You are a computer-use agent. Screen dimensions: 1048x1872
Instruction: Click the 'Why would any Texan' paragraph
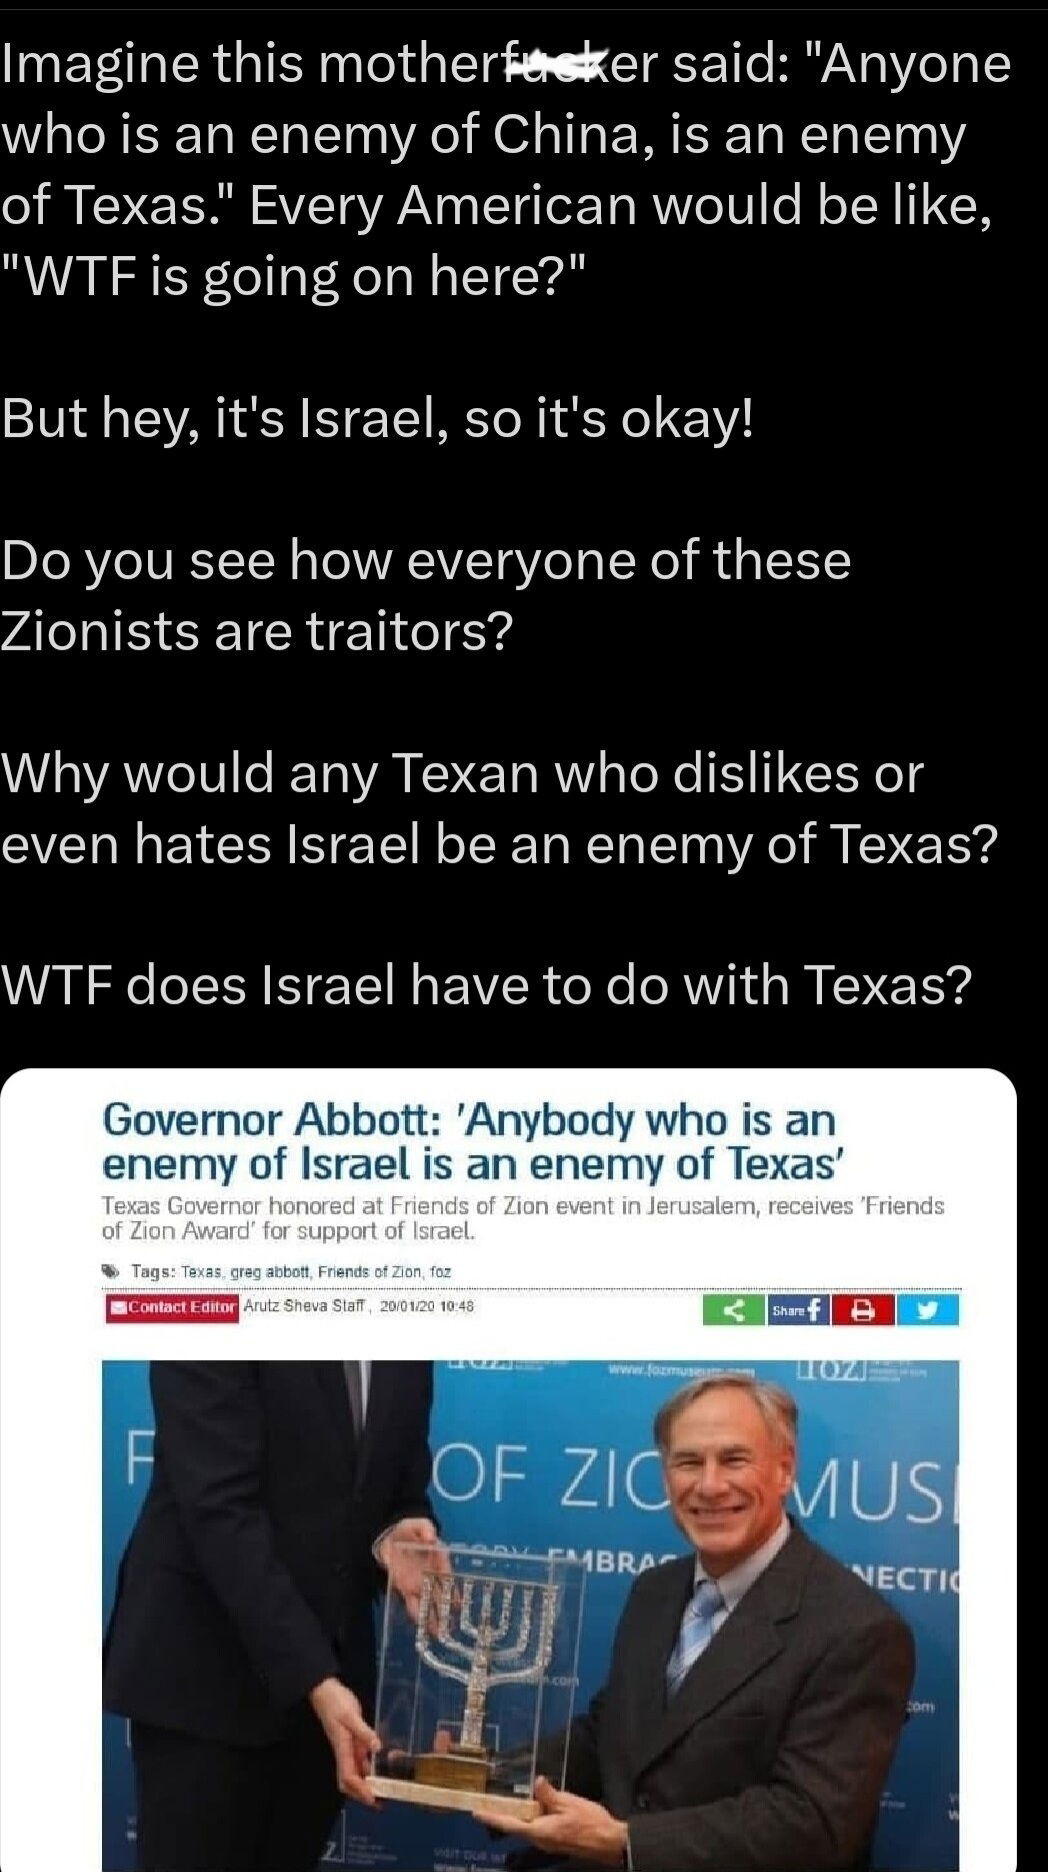tap(500, 808)
